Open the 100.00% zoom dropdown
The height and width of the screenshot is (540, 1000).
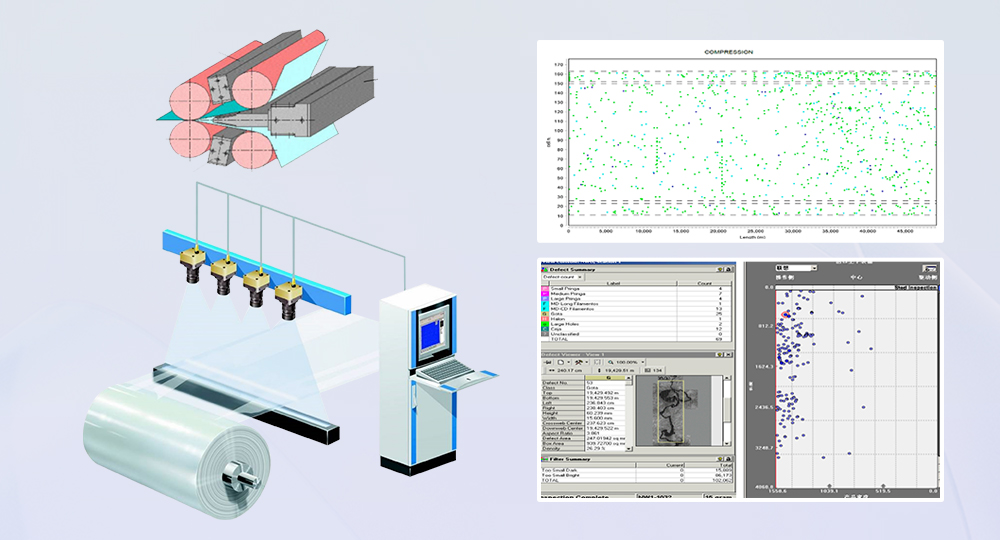coord(642,362)
